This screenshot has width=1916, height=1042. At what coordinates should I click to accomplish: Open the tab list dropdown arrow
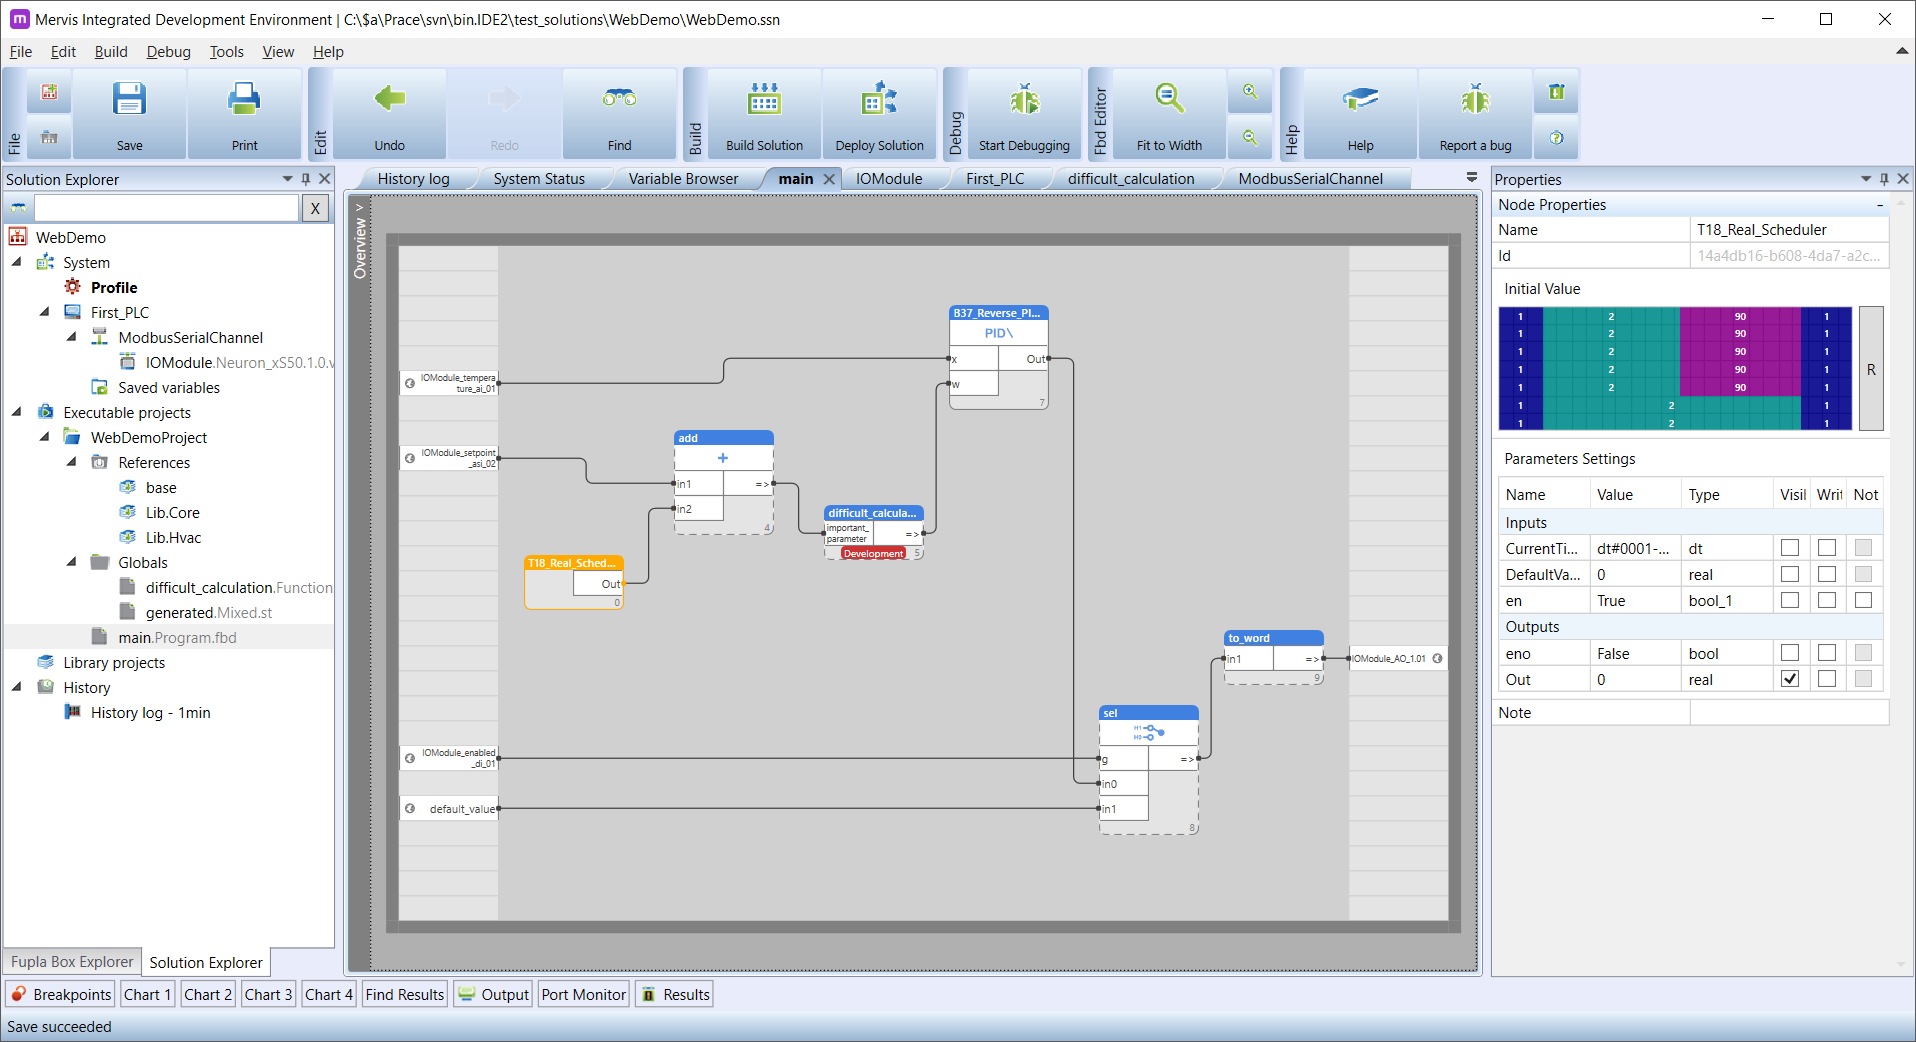point(1471,177)
